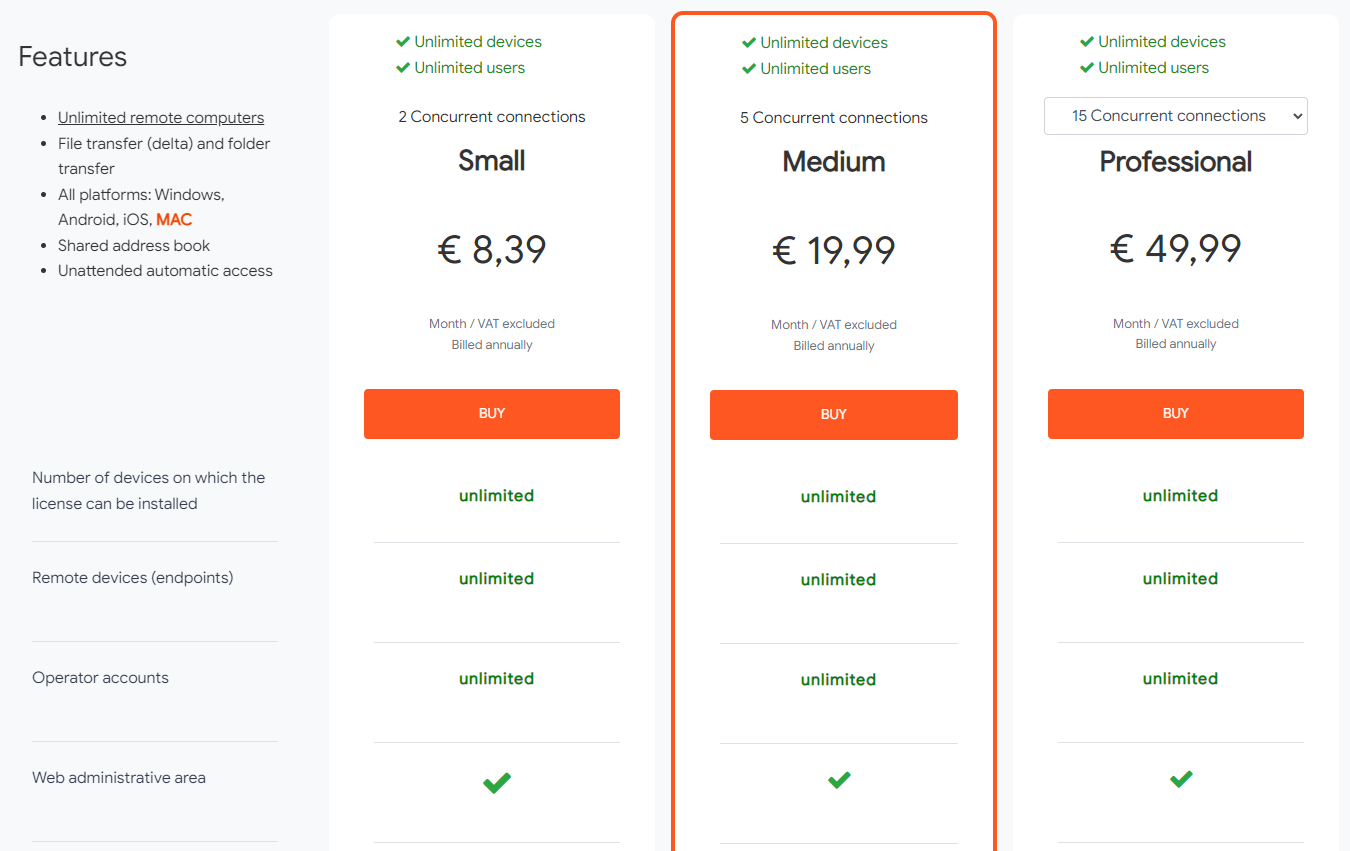Click the MAC platform link
Screen dimensions: 1350x851
pyautogui.click(x=174, y=220)
